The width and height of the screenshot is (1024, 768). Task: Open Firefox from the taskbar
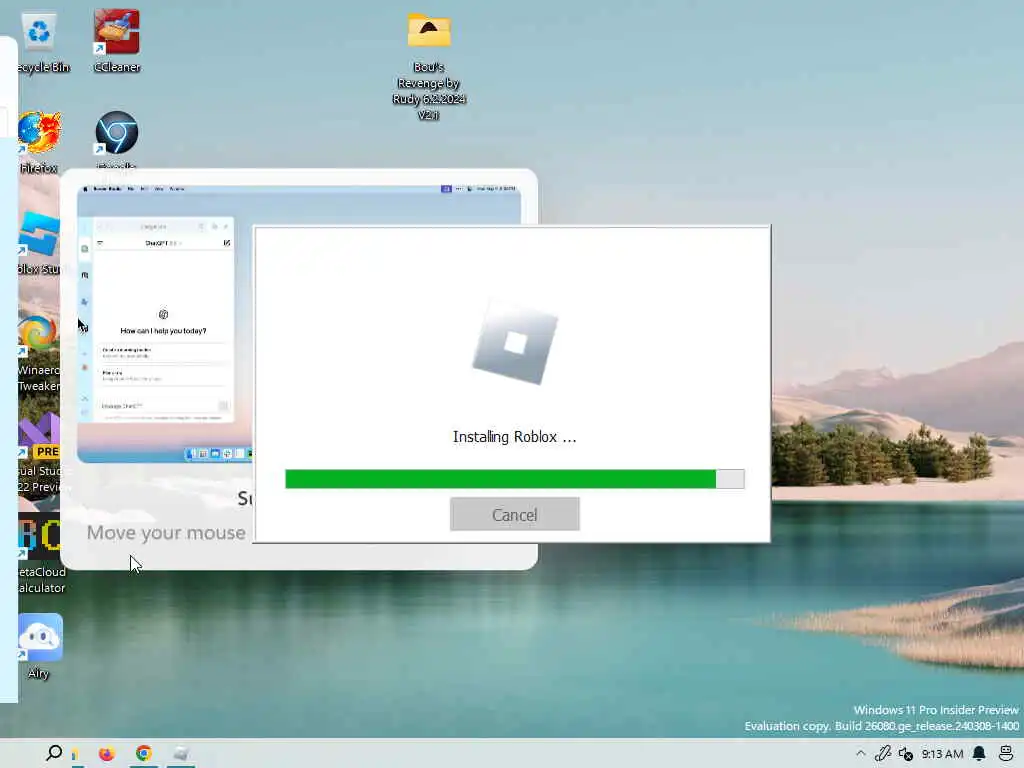pyautogui.click(x=106, y=754)
